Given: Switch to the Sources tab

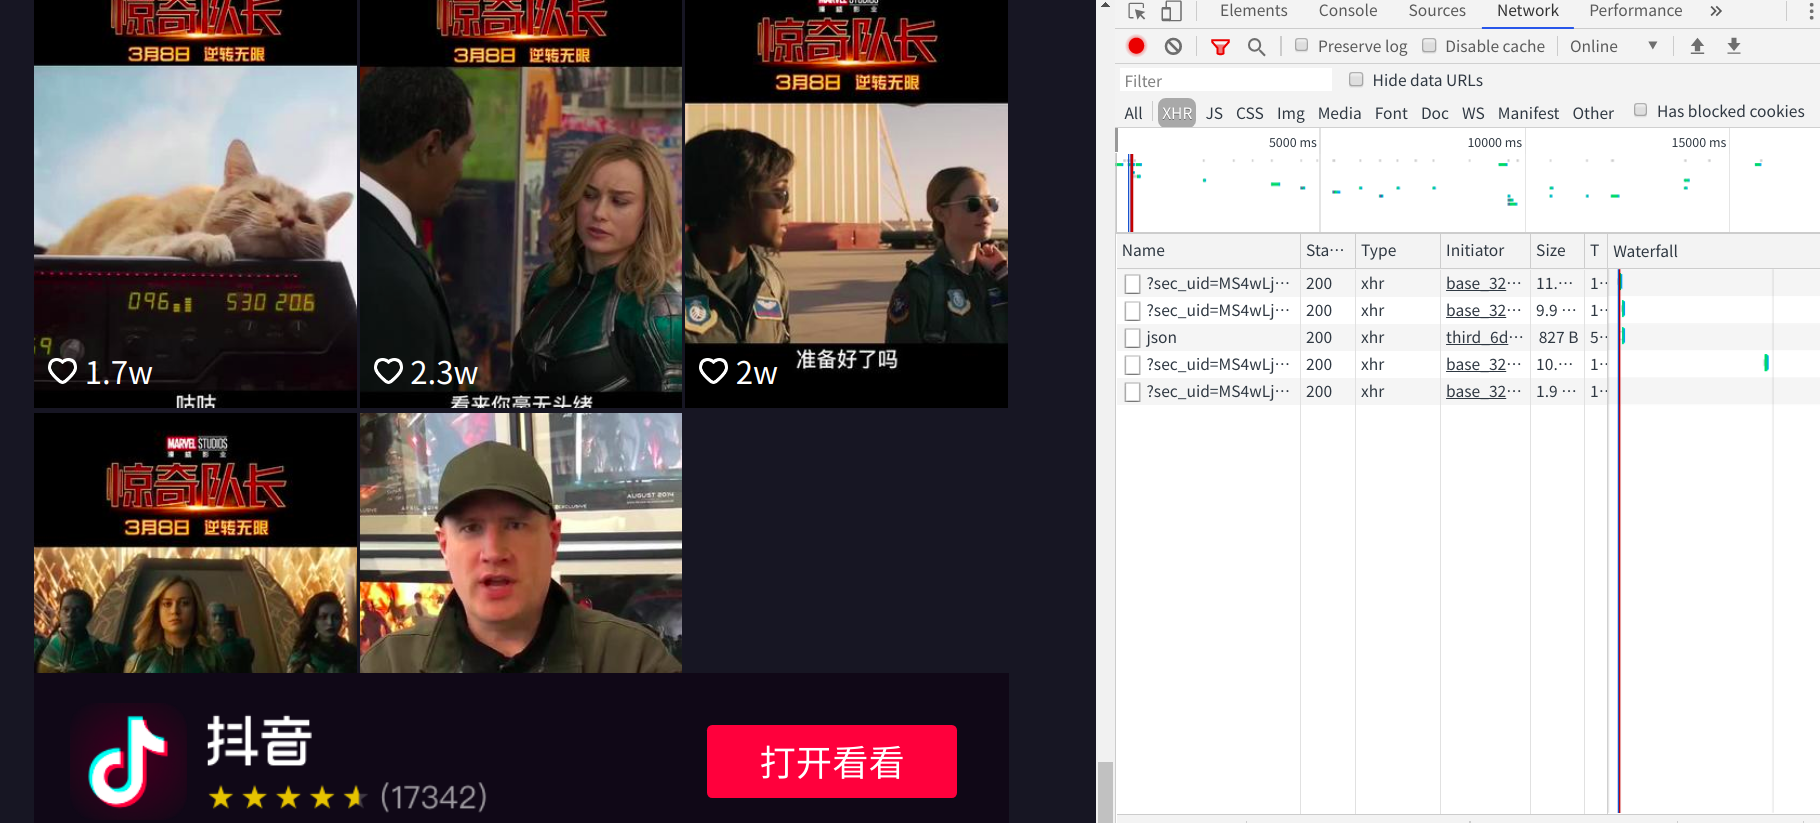Looking at the screenshot, I should [1436, 11].
